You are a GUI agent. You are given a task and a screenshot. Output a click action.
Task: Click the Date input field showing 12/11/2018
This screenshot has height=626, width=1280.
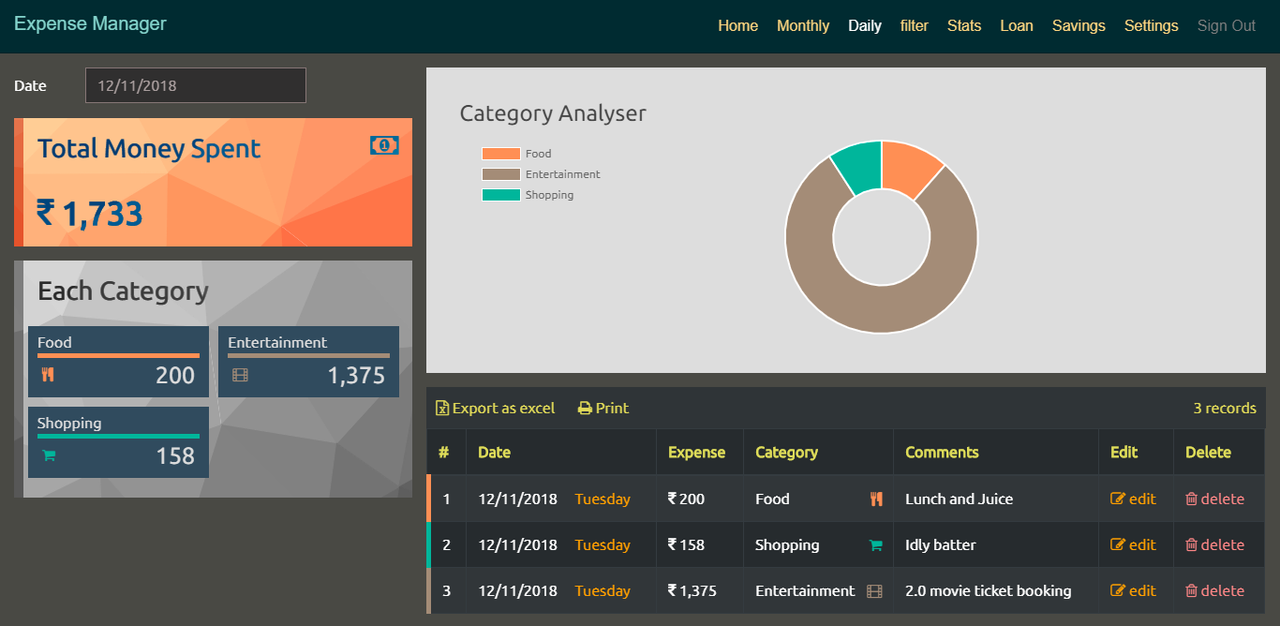point(195,85)
